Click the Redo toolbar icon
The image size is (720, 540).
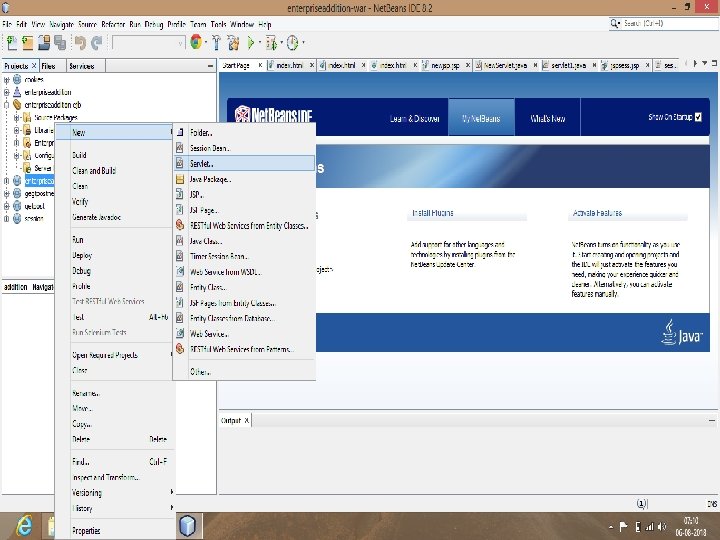tap(96, 43)
